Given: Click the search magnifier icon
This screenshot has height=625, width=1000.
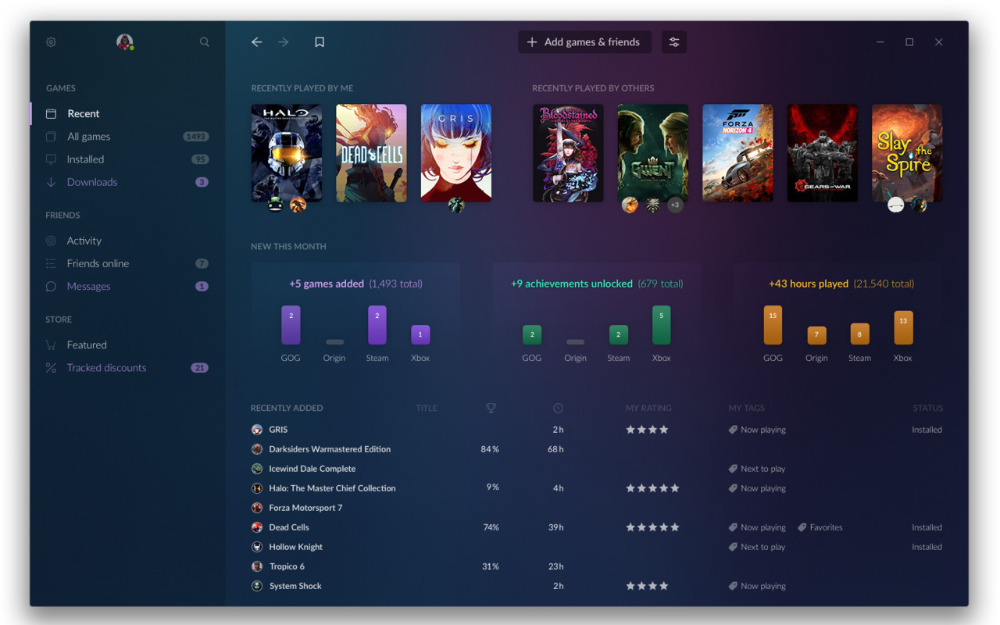Looking at the screenshot, I should (x=204, y=42).
